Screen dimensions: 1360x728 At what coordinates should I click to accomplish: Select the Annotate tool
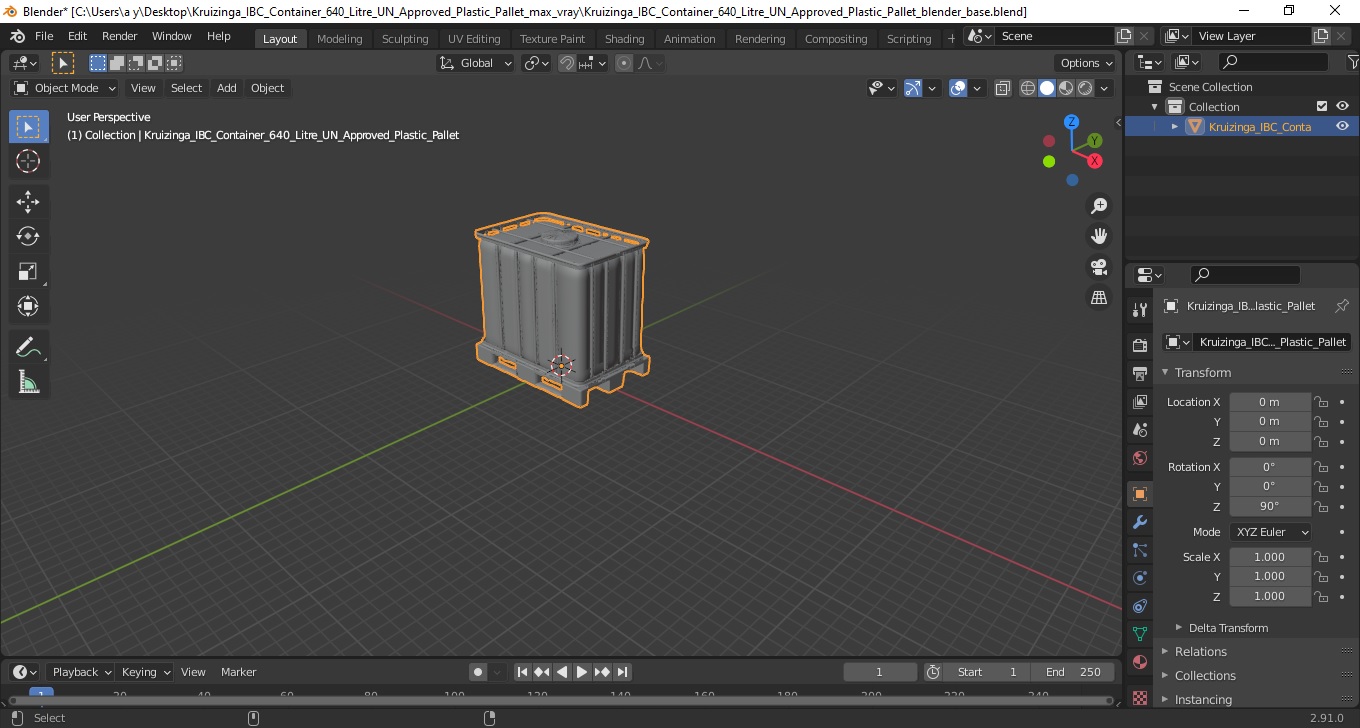(x=28, y=348)
